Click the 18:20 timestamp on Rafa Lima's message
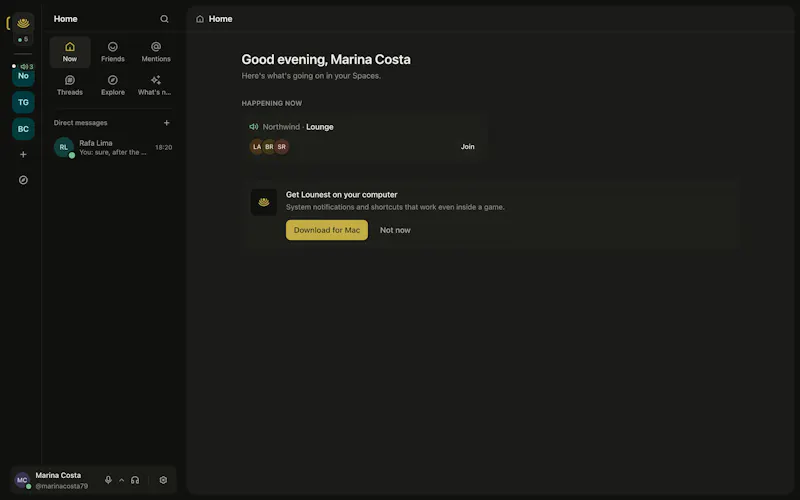Image resolution: width=800 pixels, height=500 pixels. pyautogui.click(x=163, y=147)
